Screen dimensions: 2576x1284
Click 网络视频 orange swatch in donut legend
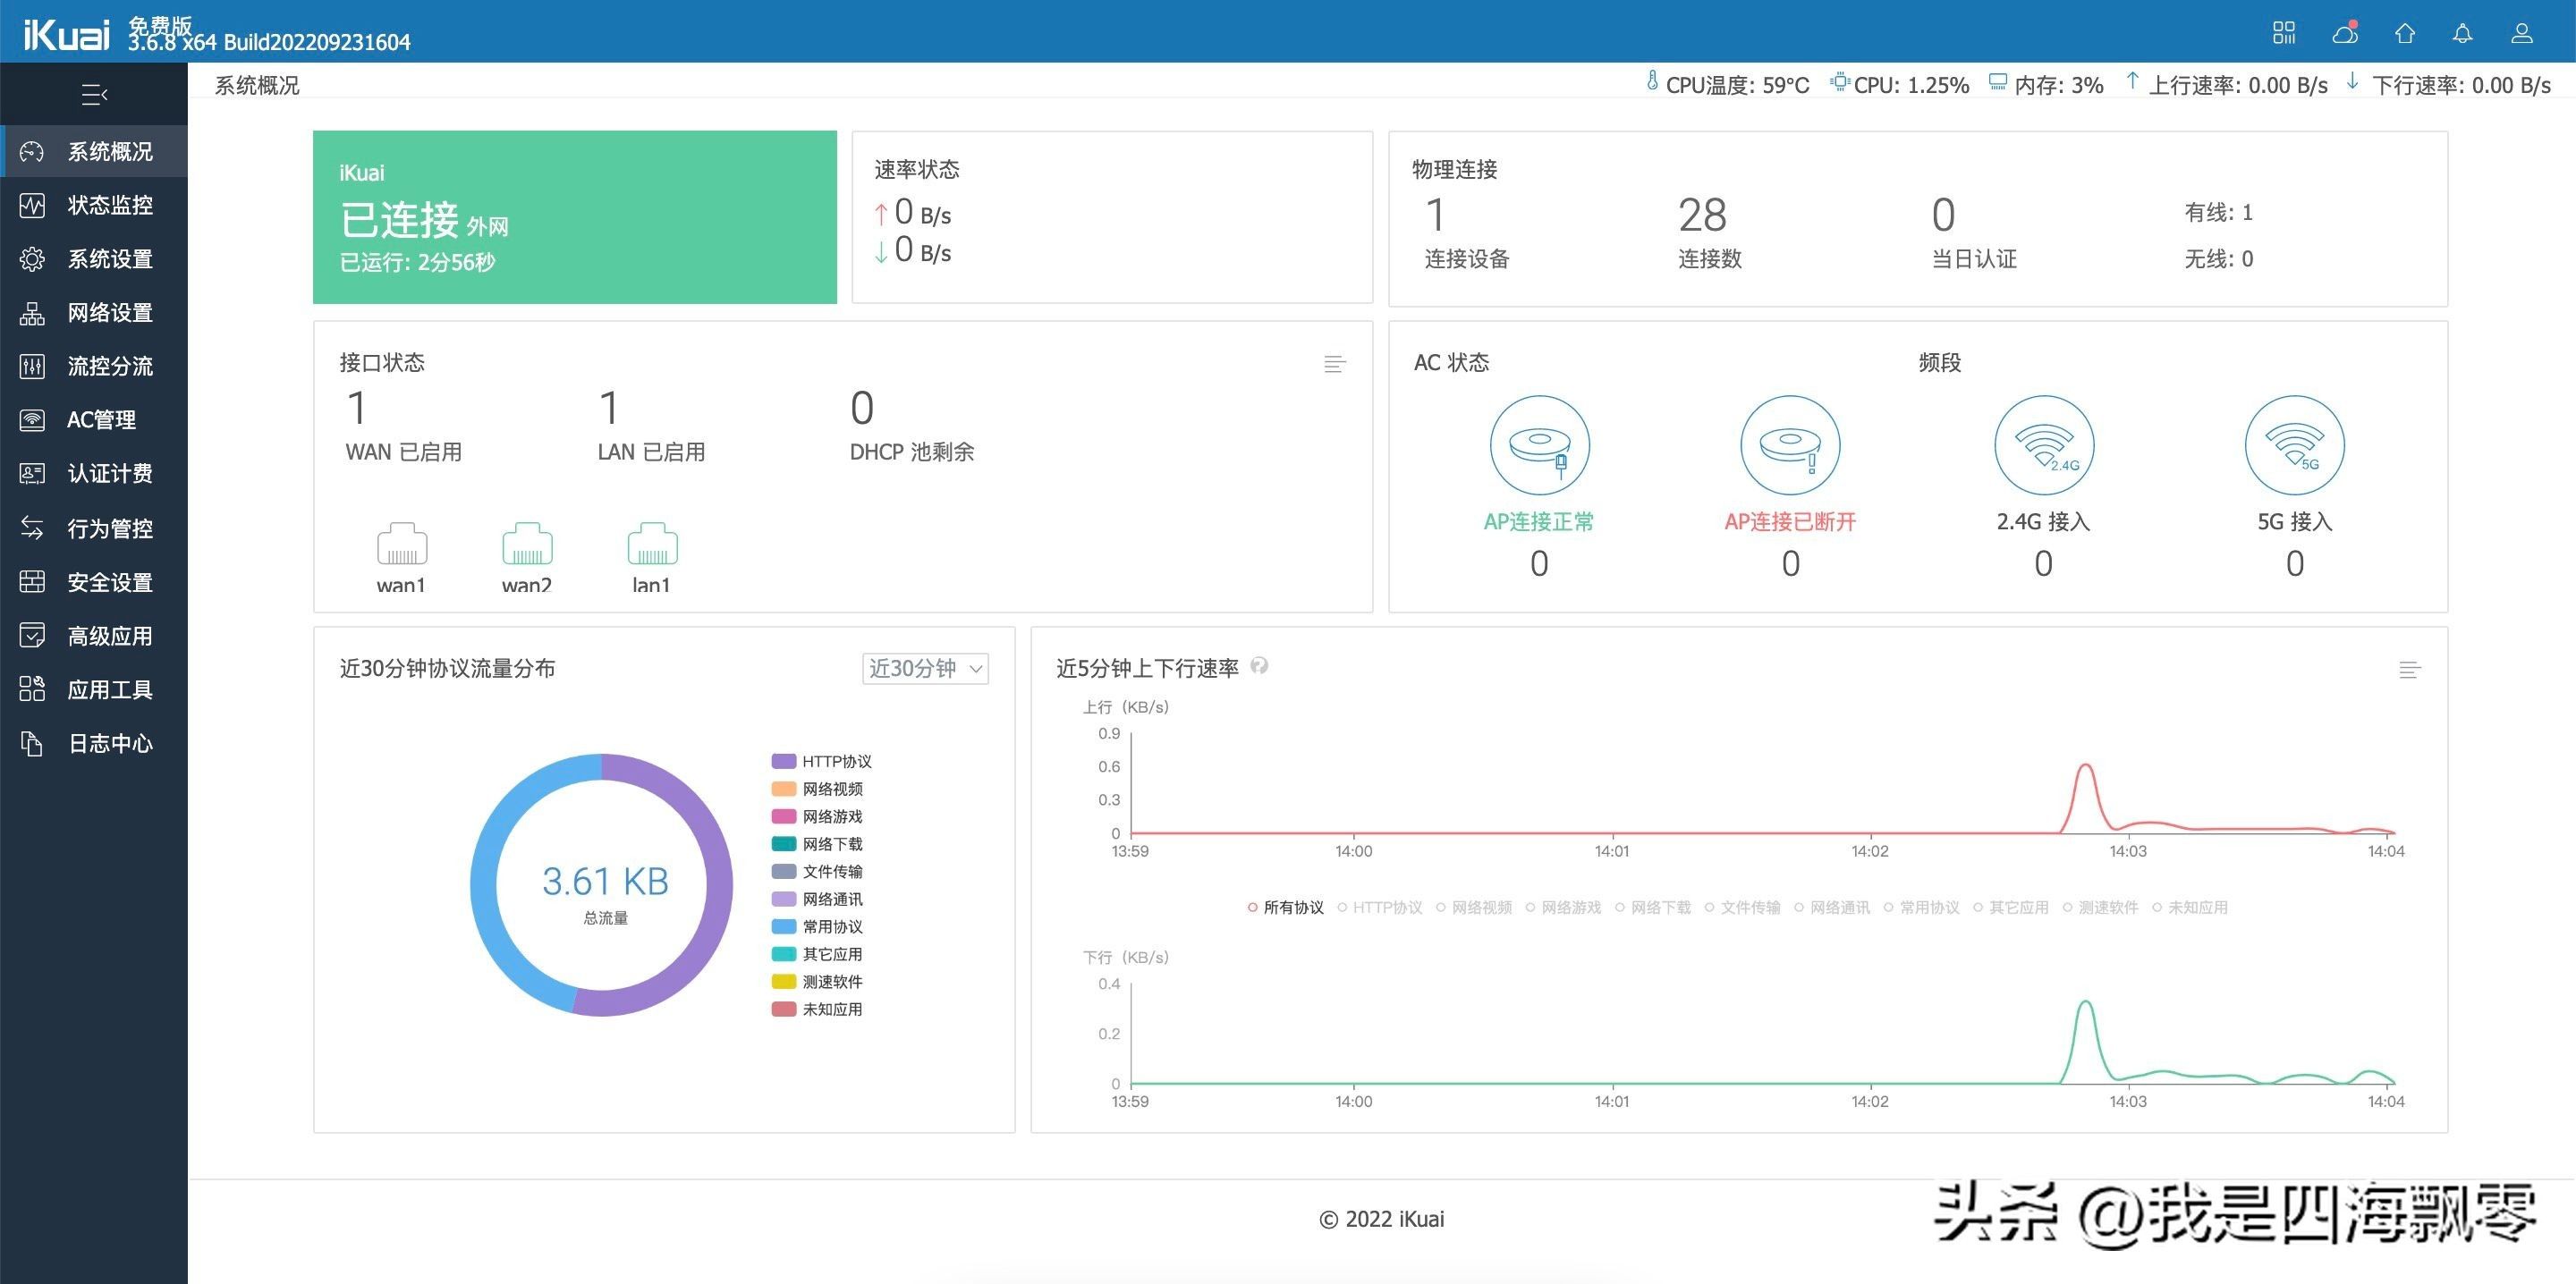pos(784,789)
